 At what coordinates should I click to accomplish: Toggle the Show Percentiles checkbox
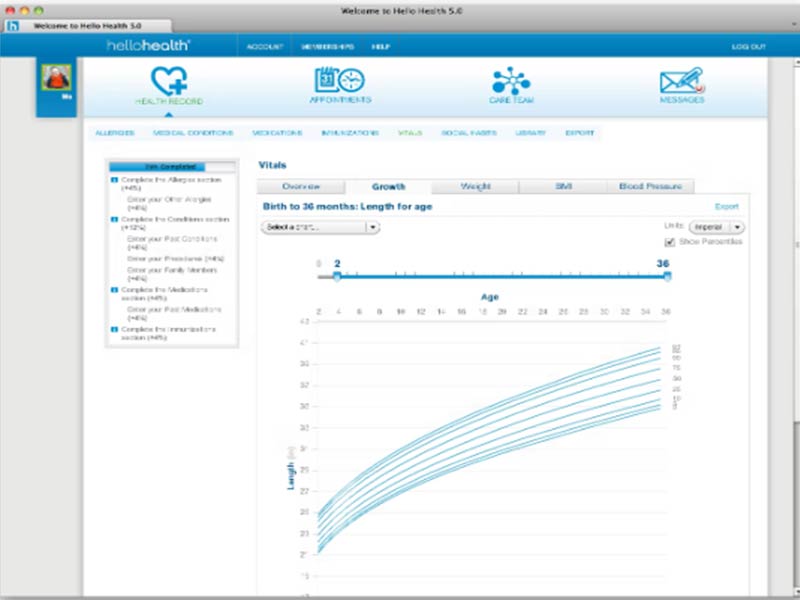(669, 242)
